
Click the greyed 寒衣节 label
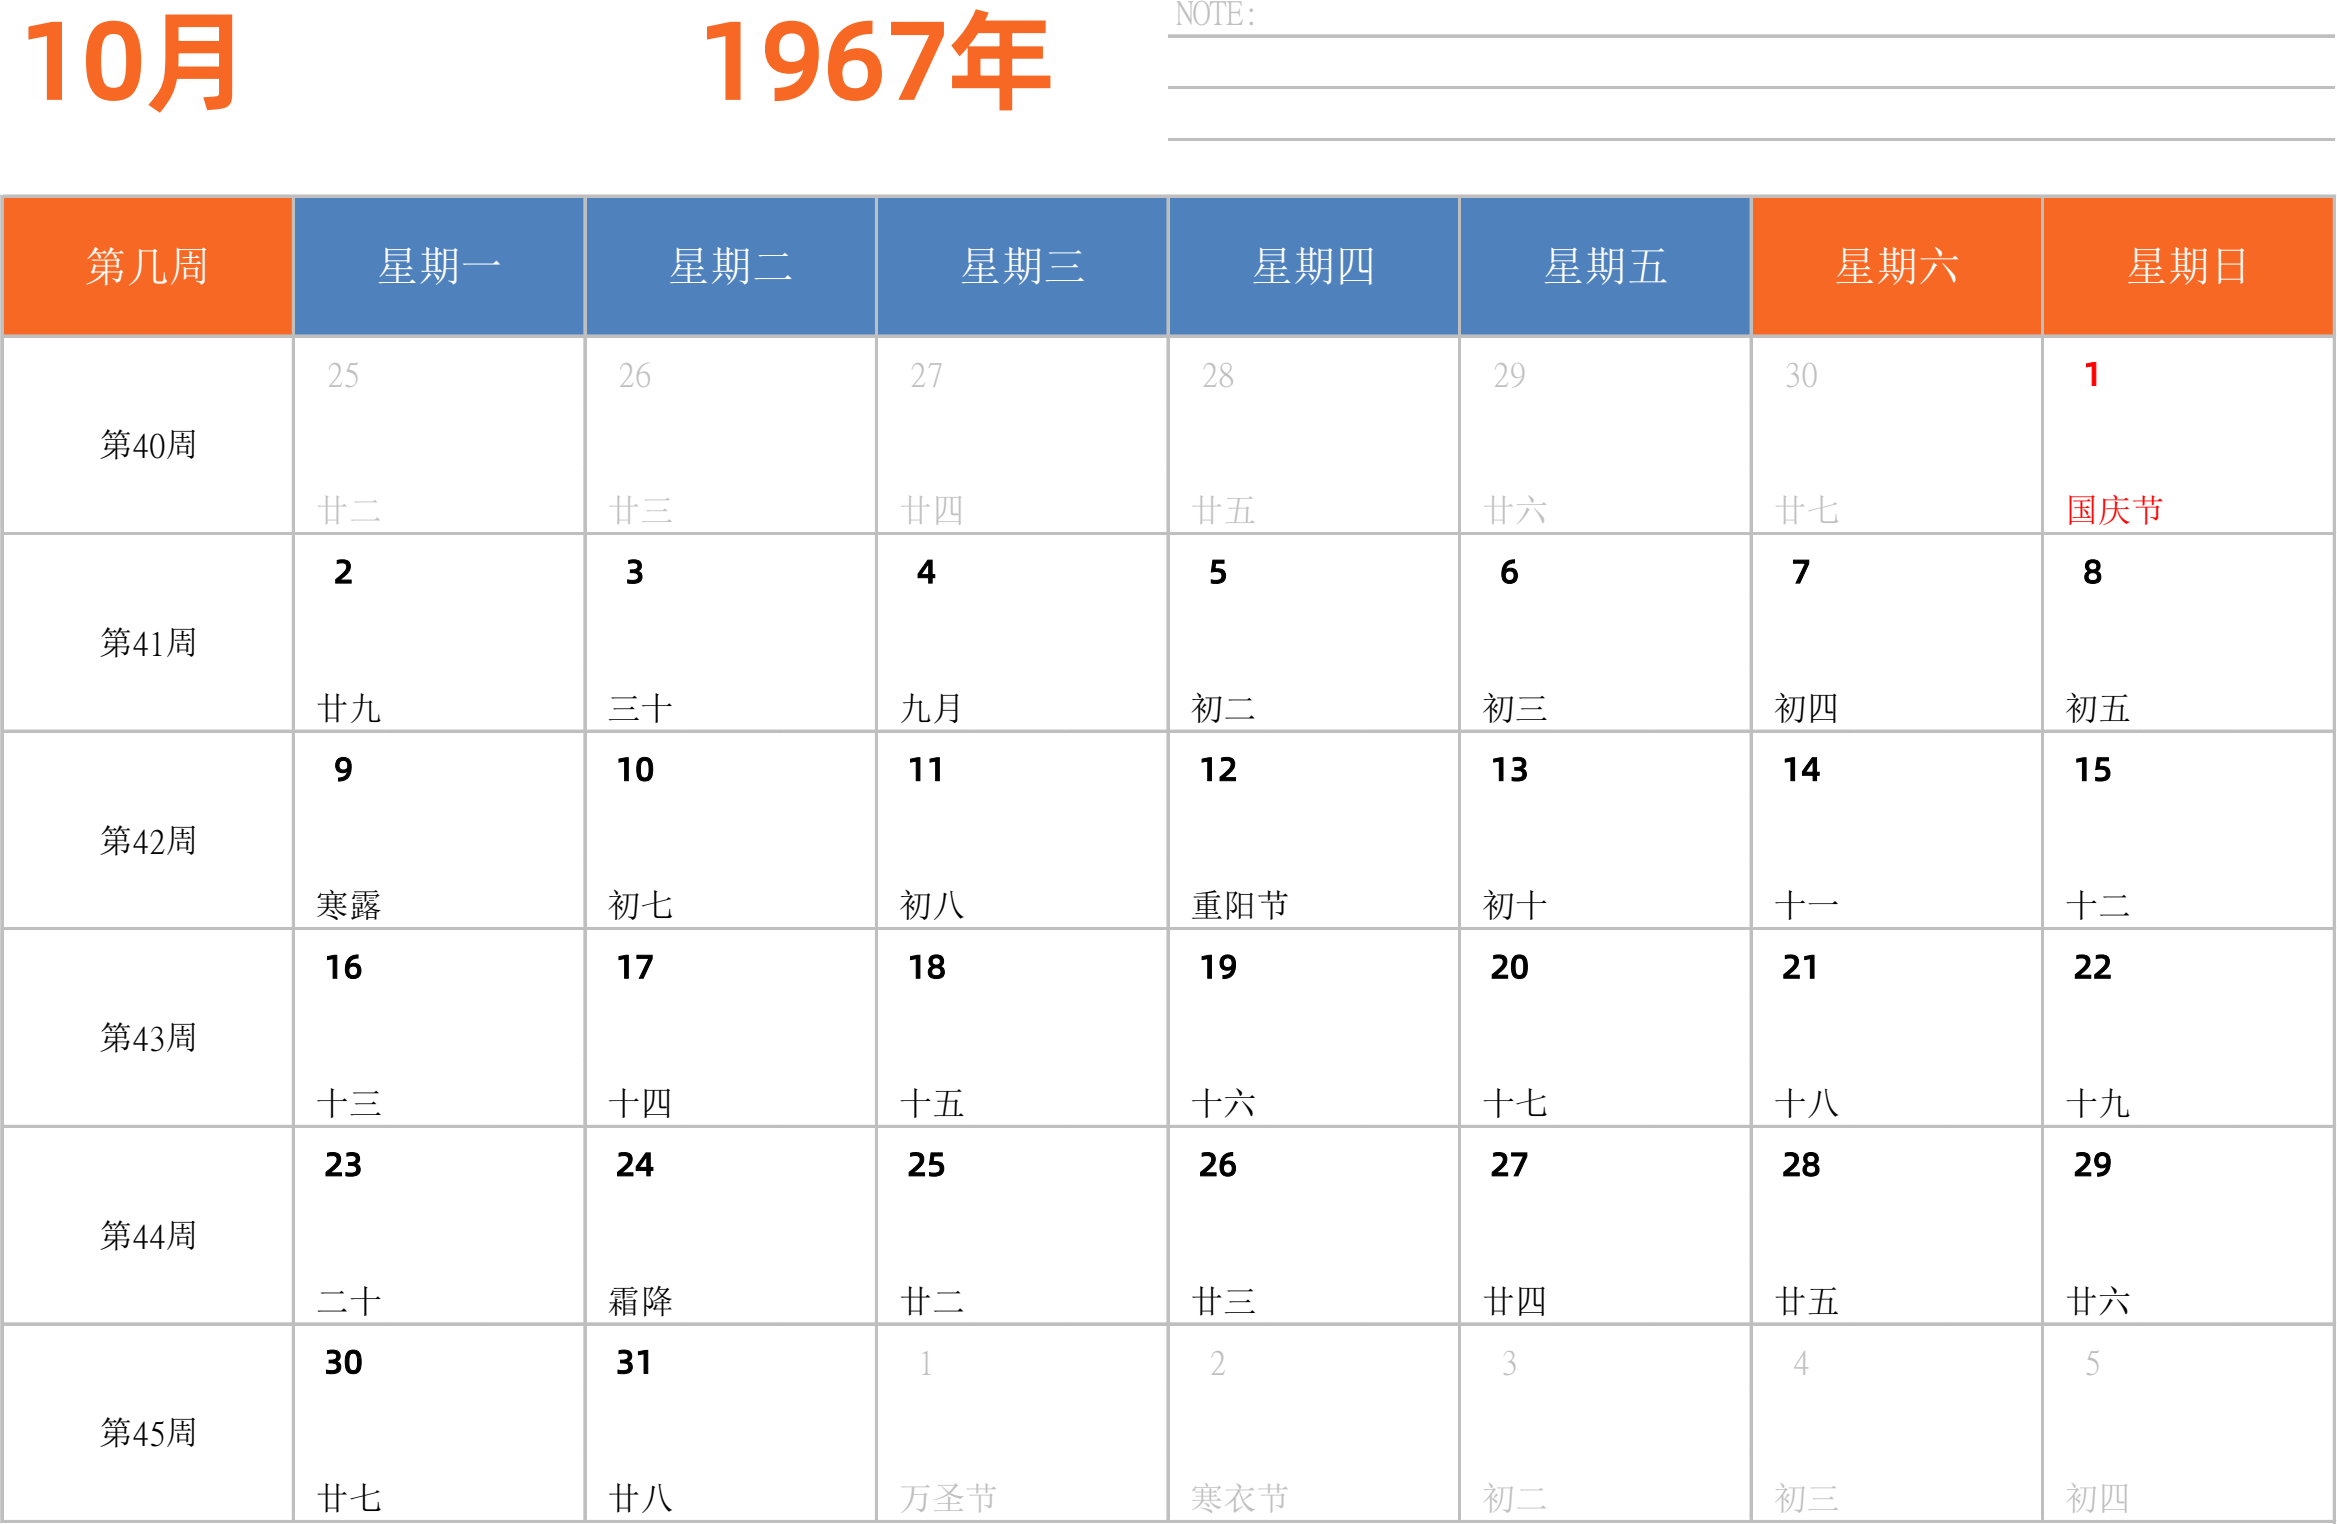(x=1240, y=1498)
